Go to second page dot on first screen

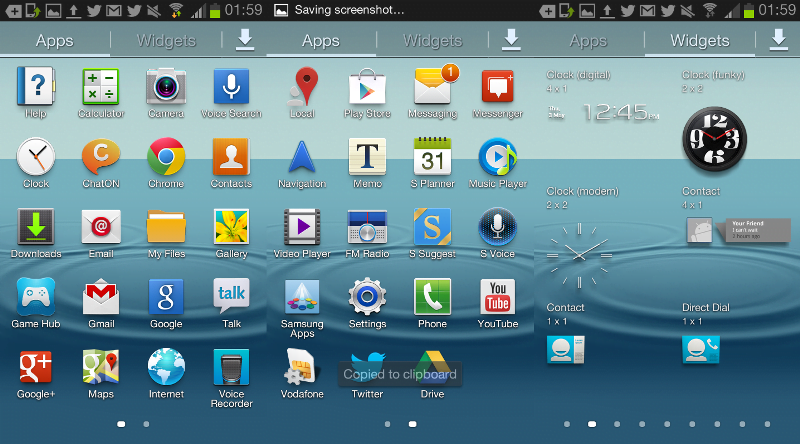(146, 424)
